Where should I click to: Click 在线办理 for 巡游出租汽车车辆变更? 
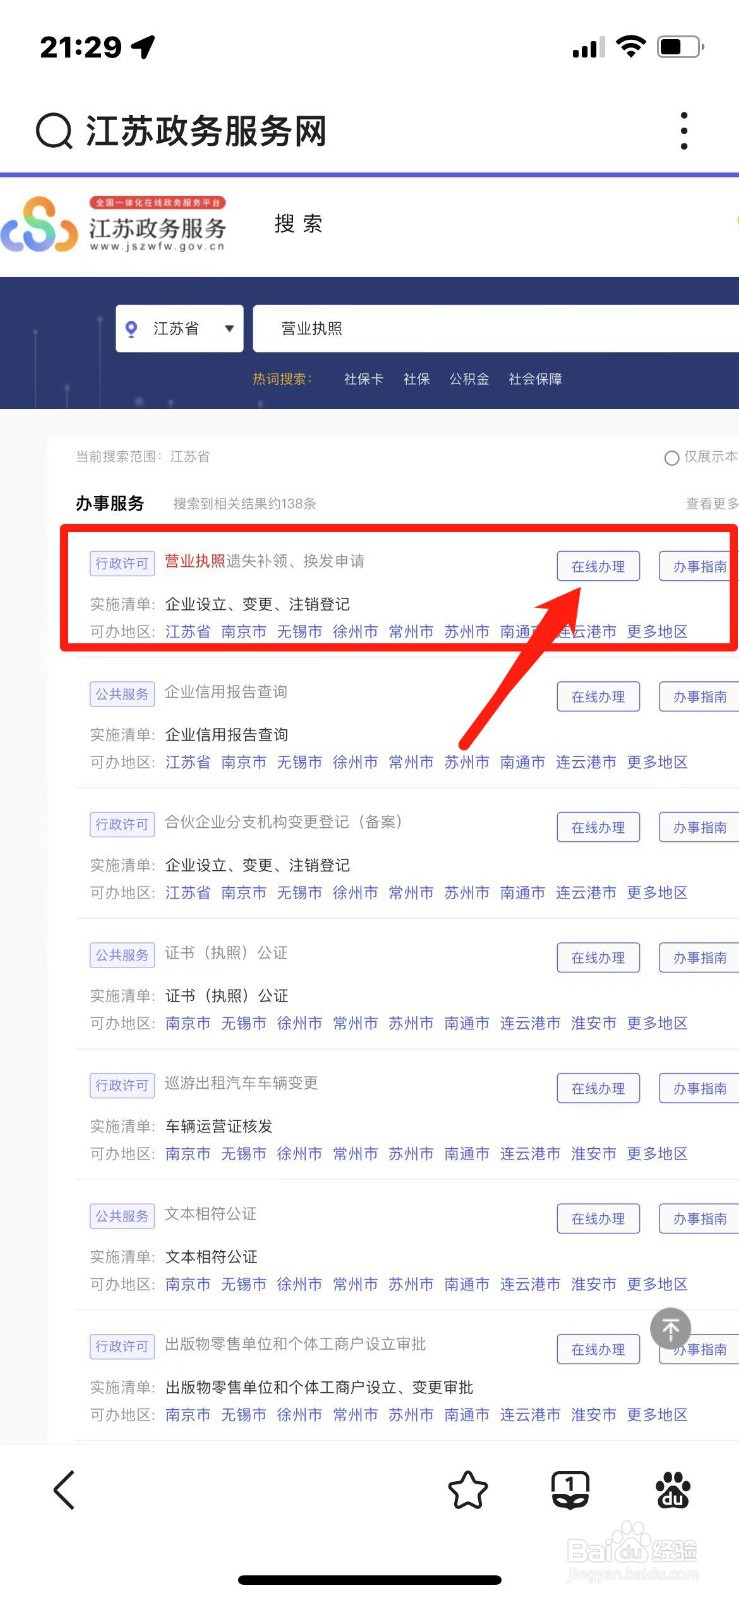tap(598, 1089)
